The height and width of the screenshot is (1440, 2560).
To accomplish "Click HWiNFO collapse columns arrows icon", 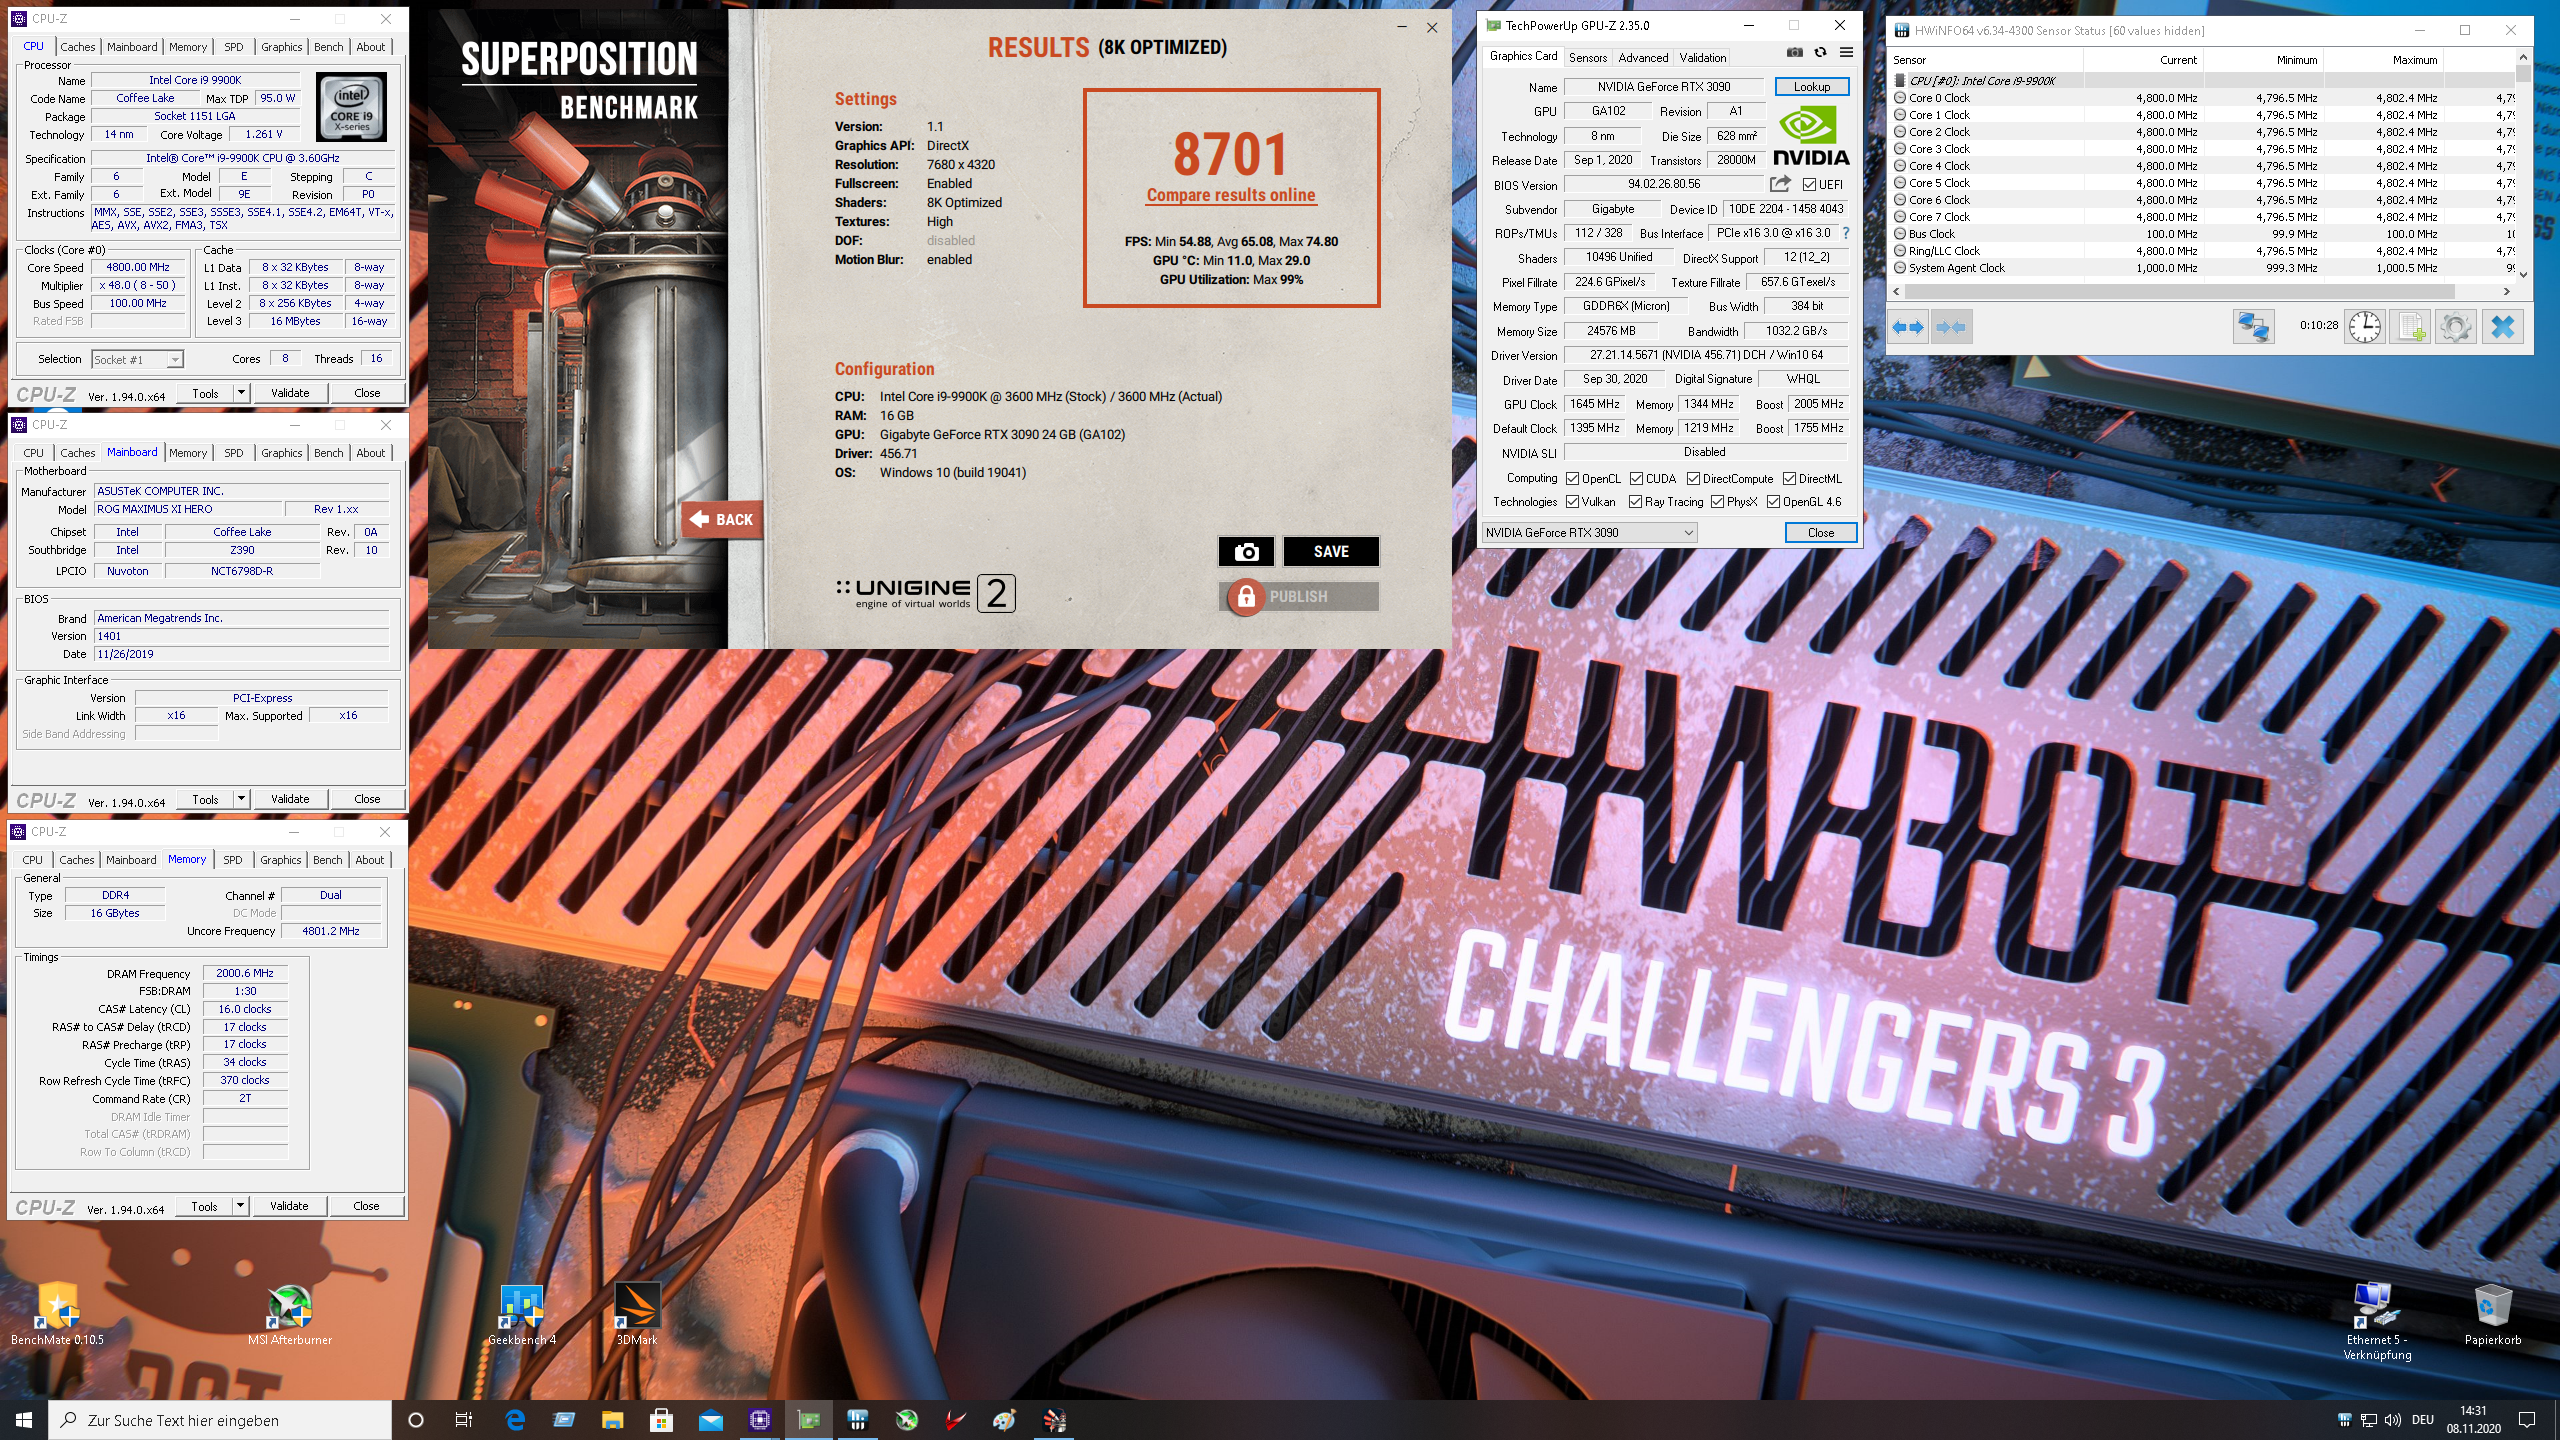I will pos(1950,327).
